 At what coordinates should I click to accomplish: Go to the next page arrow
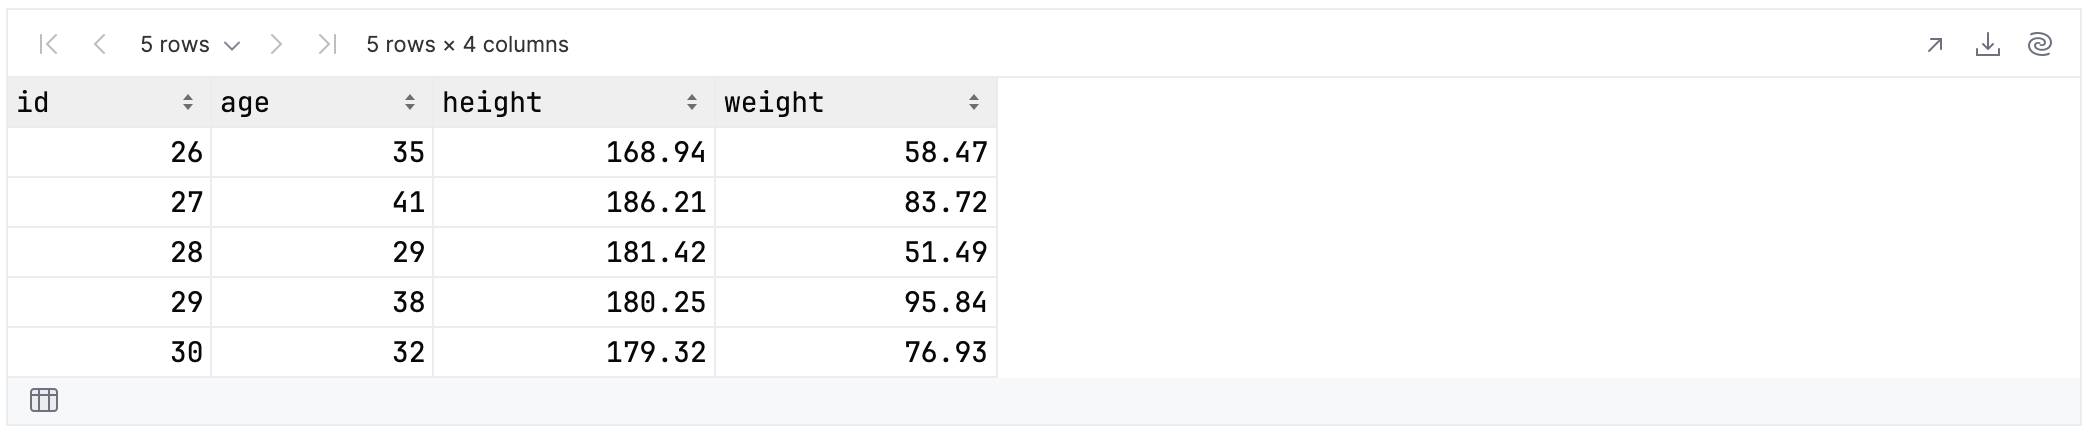[276, 44]
